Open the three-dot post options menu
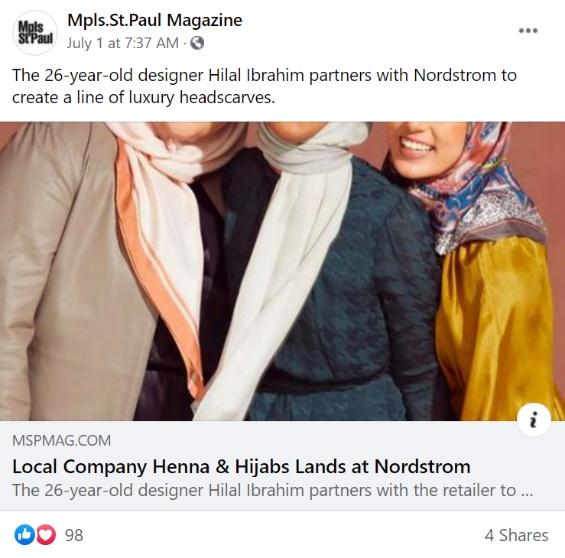Image resolution: width=565 pixels, height=558 pixels. click(x=528, y=31)
